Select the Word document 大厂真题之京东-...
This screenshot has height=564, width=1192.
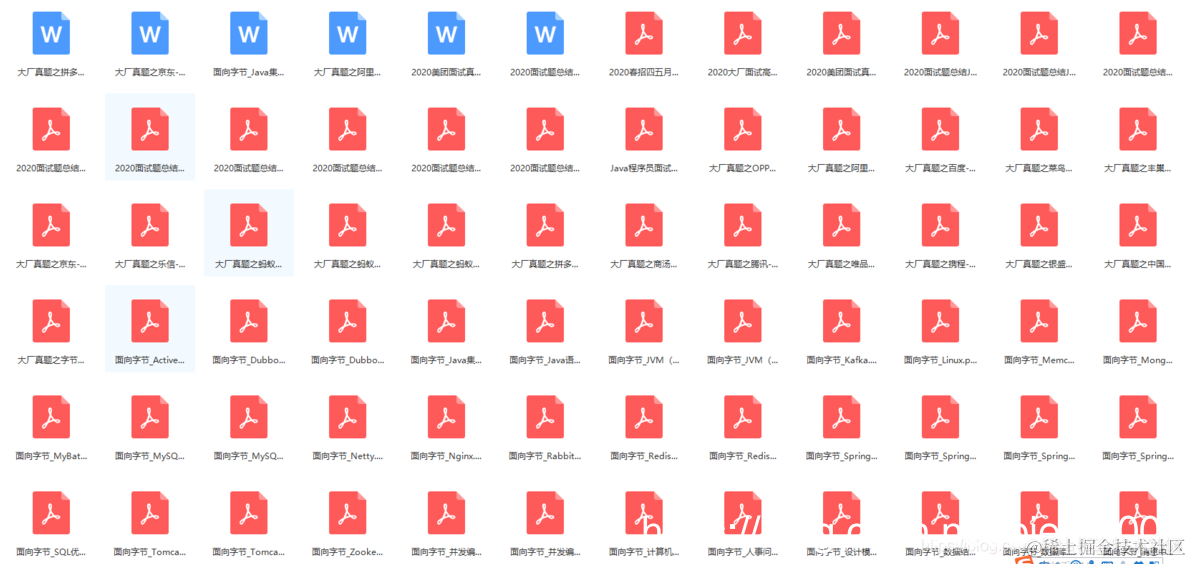click(150, 33)
